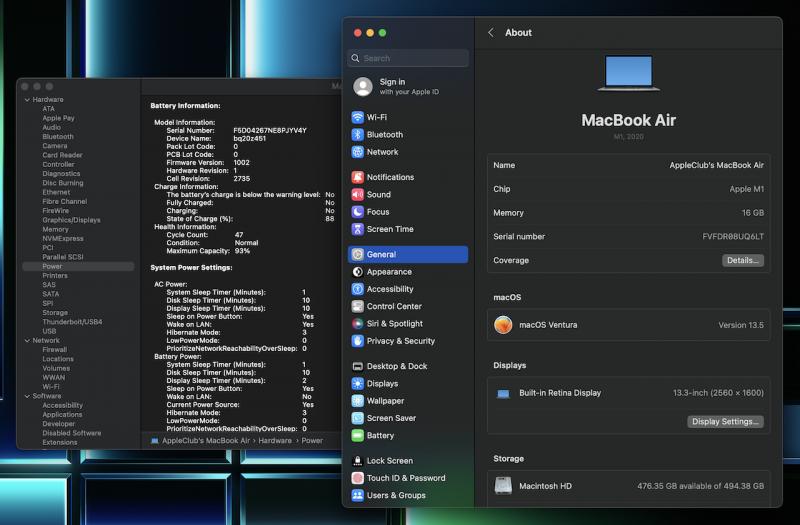Viewport: 800px width, 525px height.
Task: Click Cycle Count value 47
Action: [x=239, y=235]
